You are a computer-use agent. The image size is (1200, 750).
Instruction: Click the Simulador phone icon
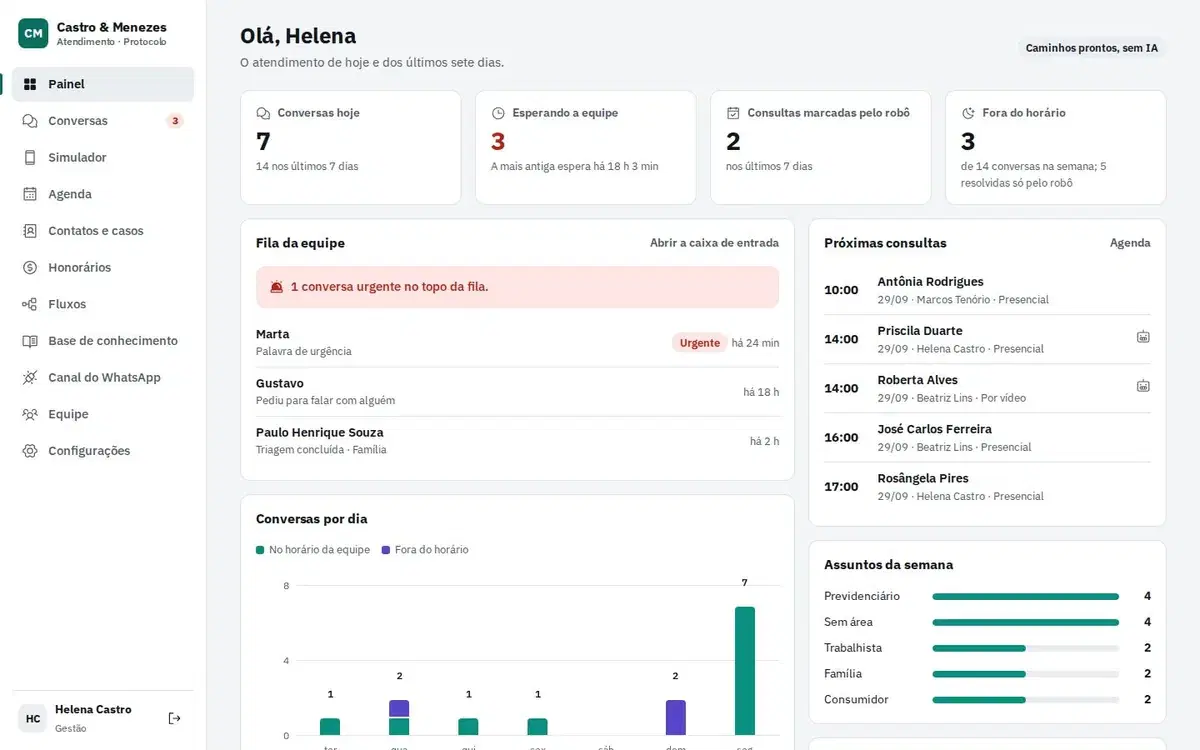click(30, 158)
